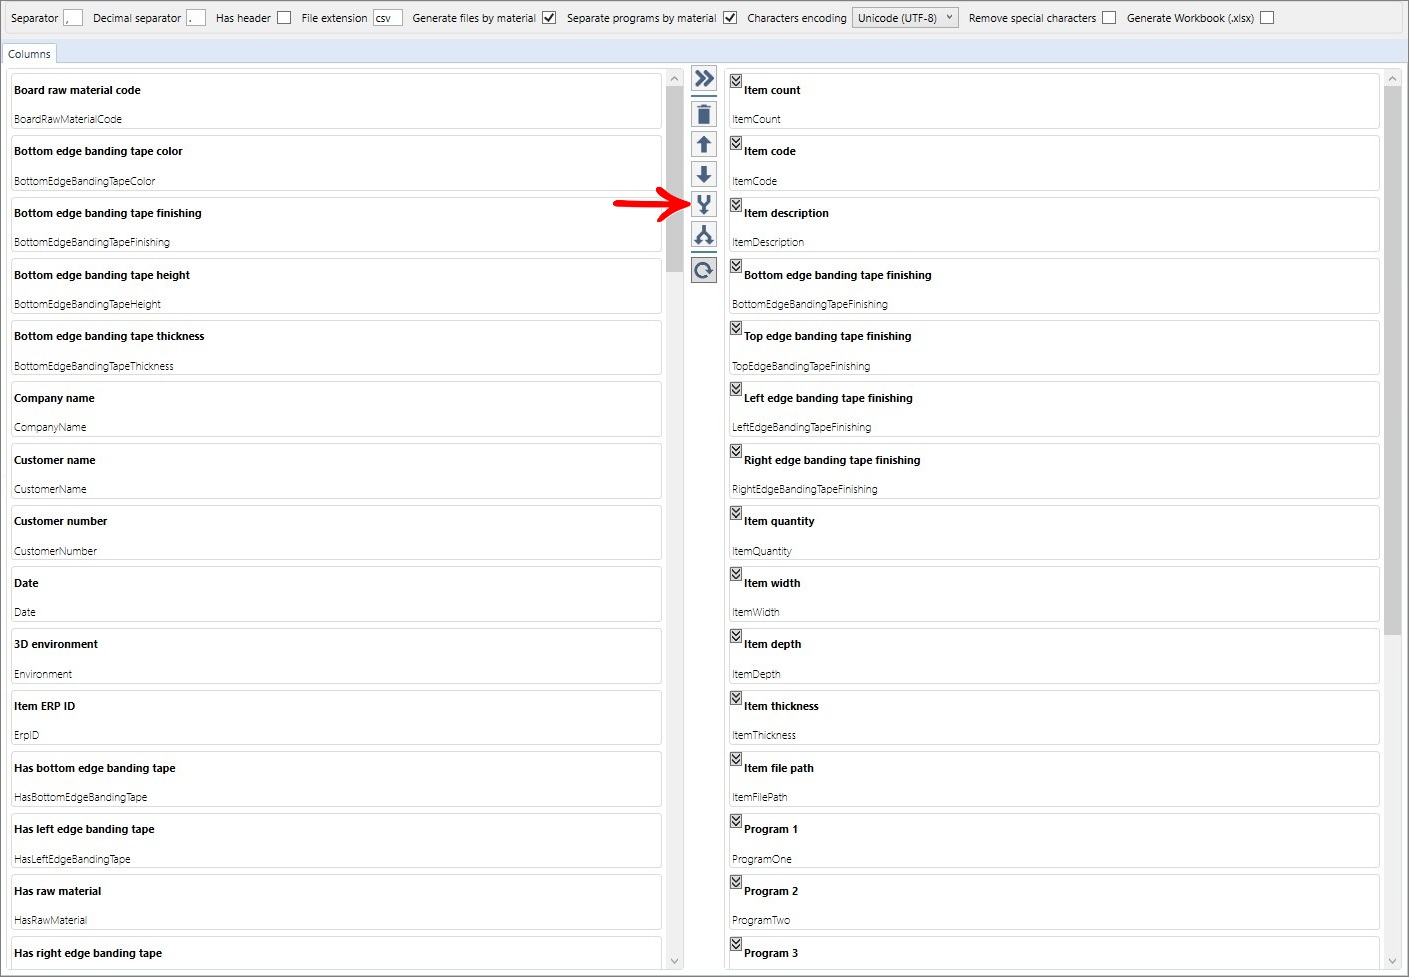Screen dimensions: 1409x977
Task: Expand the Item count column entry
Action: [736, 81]
